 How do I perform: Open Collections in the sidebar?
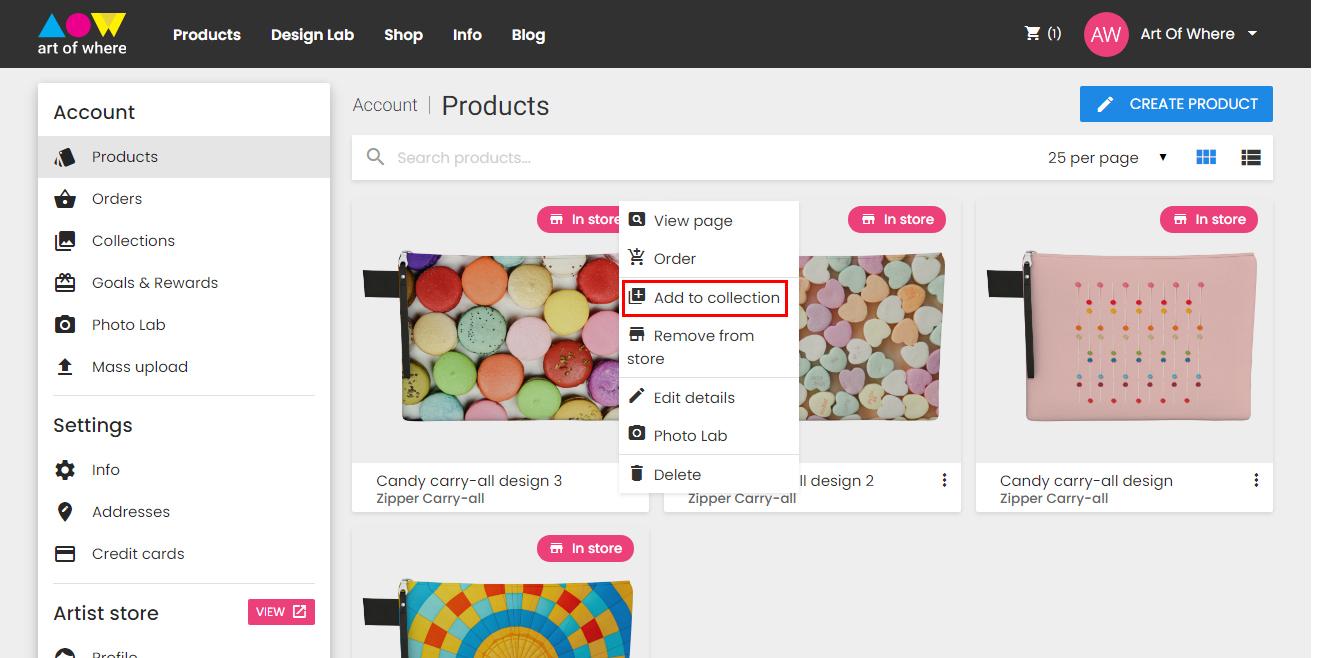click(x=184, y=241)
